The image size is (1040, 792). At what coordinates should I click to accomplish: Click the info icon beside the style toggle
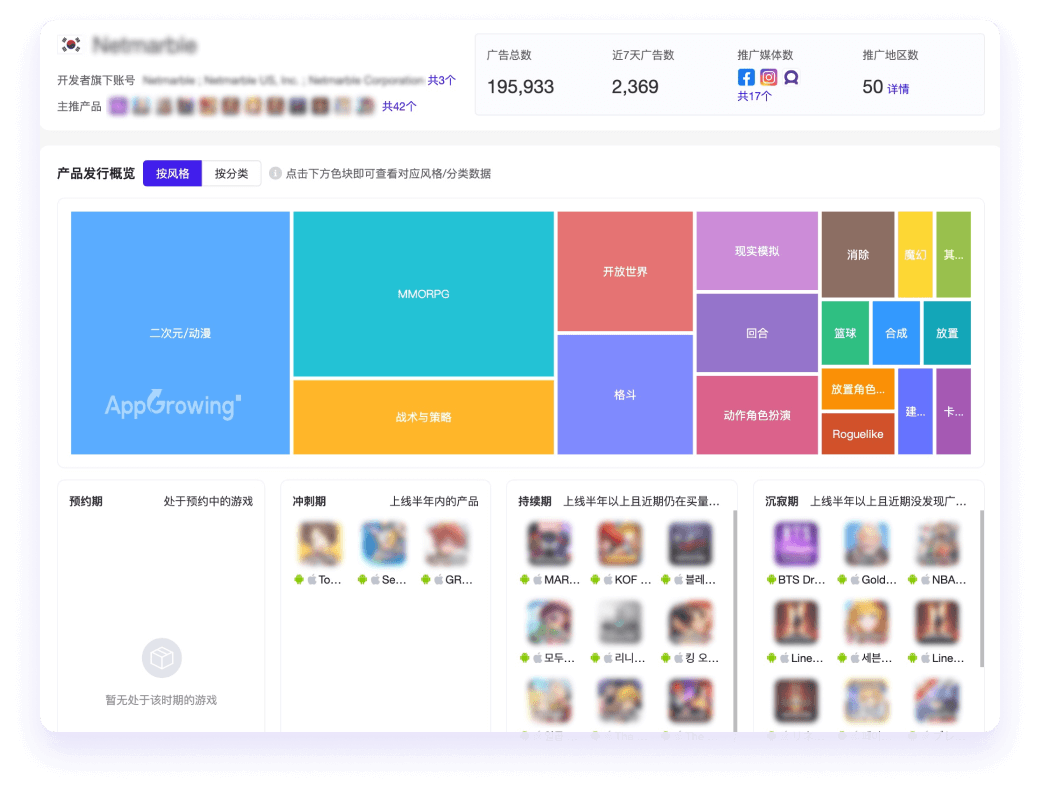(275, 173)
